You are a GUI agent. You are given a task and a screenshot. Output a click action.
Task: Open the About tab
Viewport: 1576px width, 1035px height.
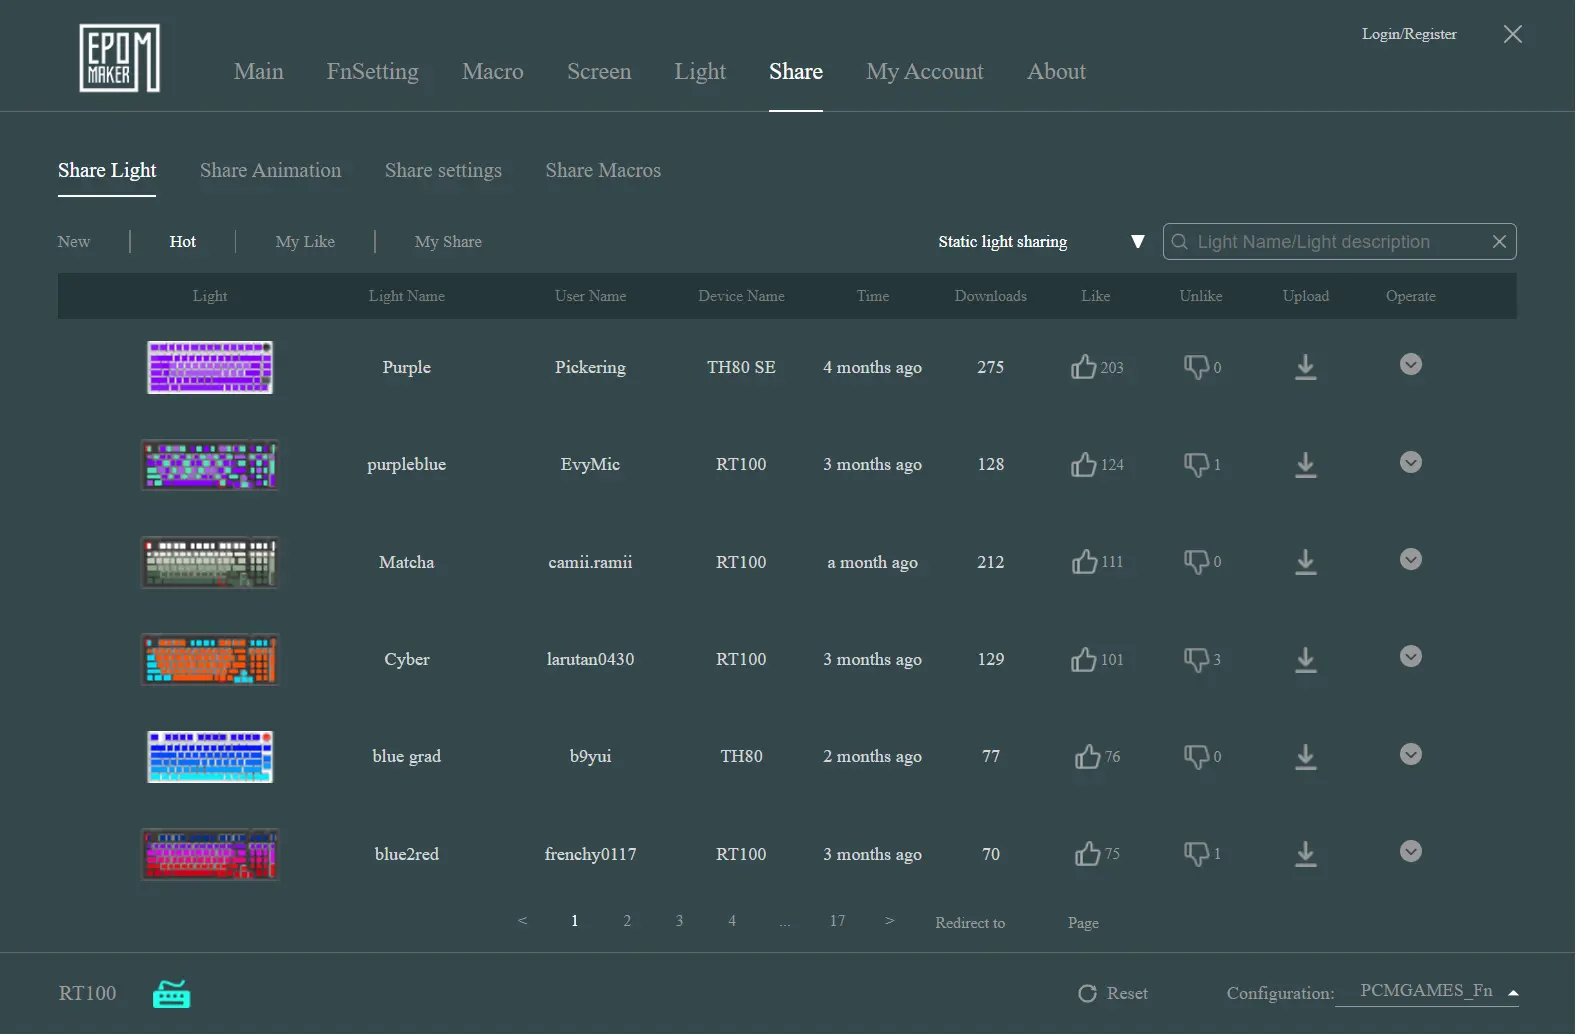coord(1056,71)
